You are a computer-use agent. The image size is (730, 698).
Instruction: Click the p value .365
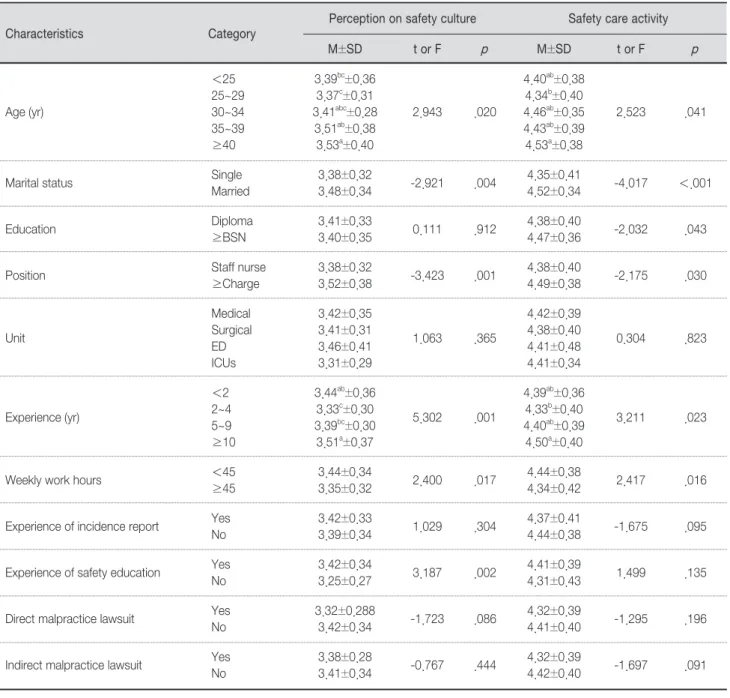[485, 338]
